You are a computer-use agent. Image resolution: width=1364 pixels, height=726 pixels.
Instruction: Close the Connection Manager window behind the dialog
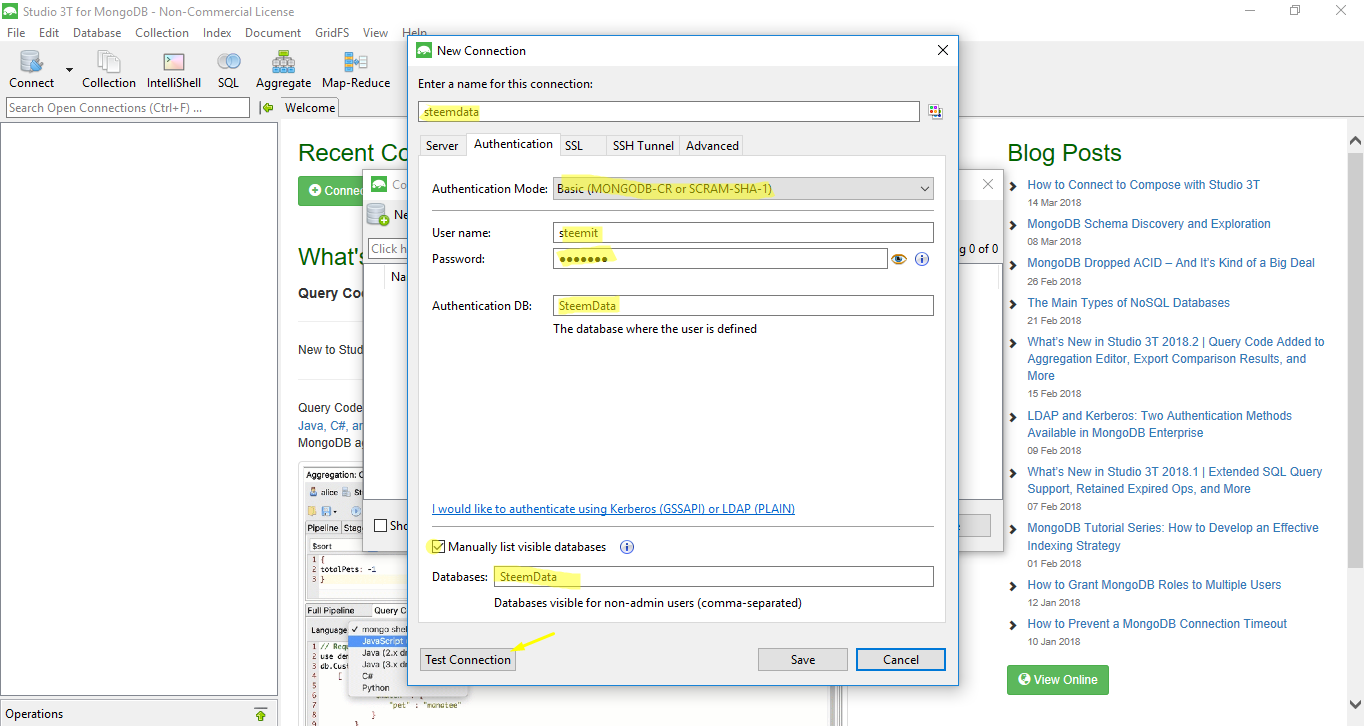pos(988,184)
